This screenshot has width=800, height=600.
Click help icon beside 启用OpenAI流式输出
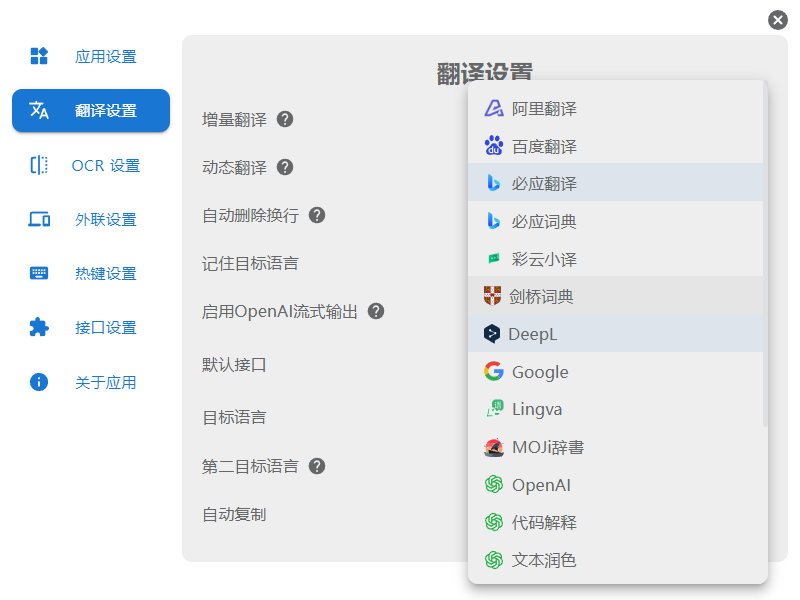(x=376, y=311)
